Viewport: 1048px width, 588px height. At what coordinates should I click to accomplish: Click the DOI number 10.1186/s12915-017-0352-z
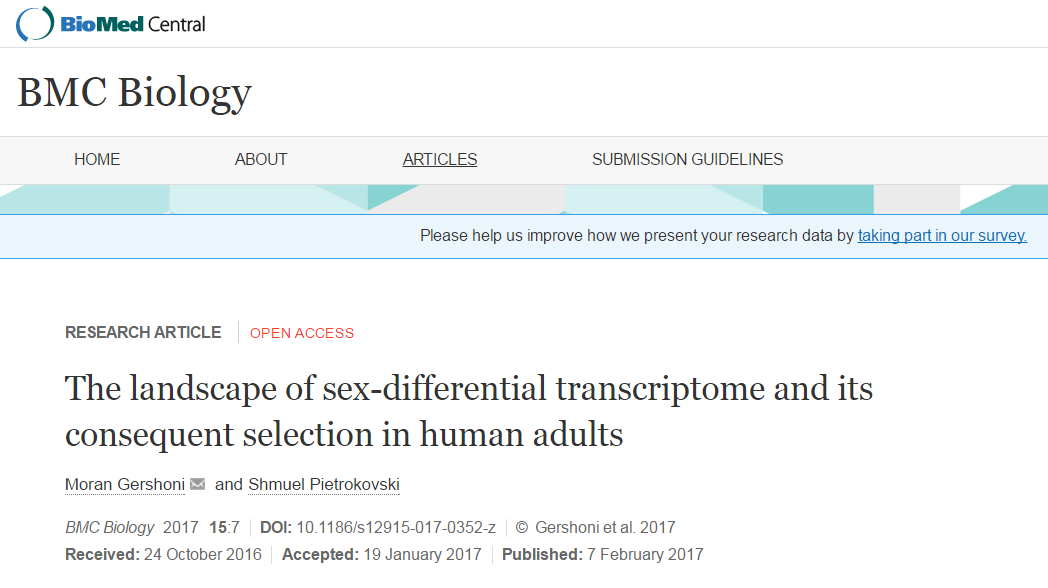pos(396,528)
